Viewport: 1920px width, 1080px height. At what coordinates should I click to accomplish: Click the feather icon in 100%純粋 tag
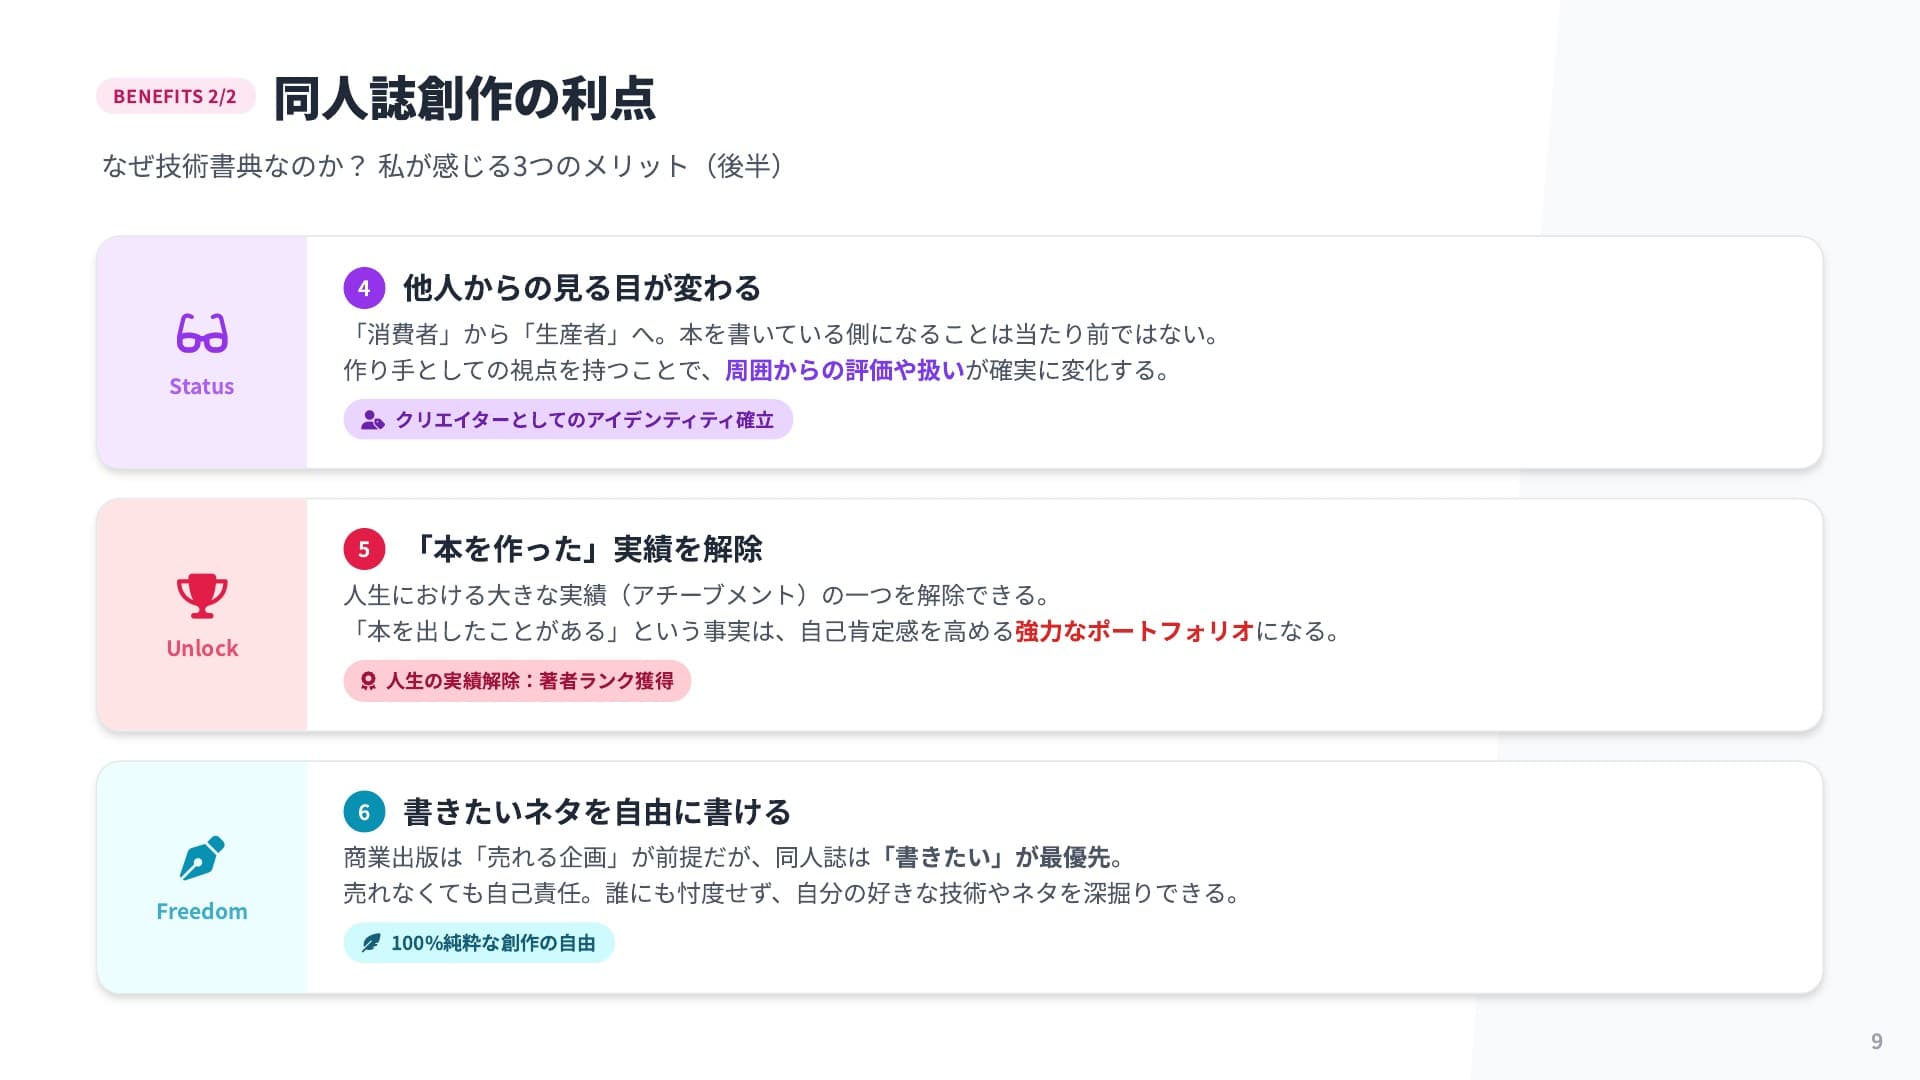[x=371, y=943]
